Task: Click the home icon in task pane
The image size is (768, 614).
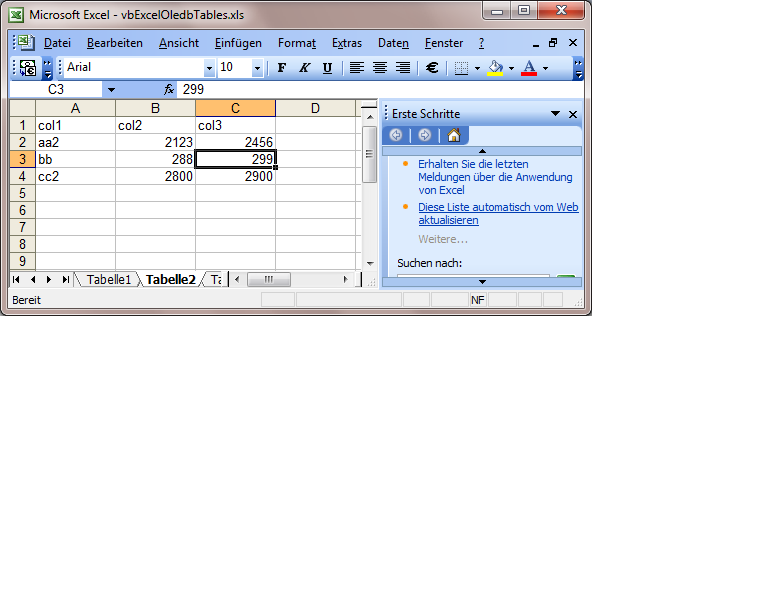Action: tap(454, 135)
